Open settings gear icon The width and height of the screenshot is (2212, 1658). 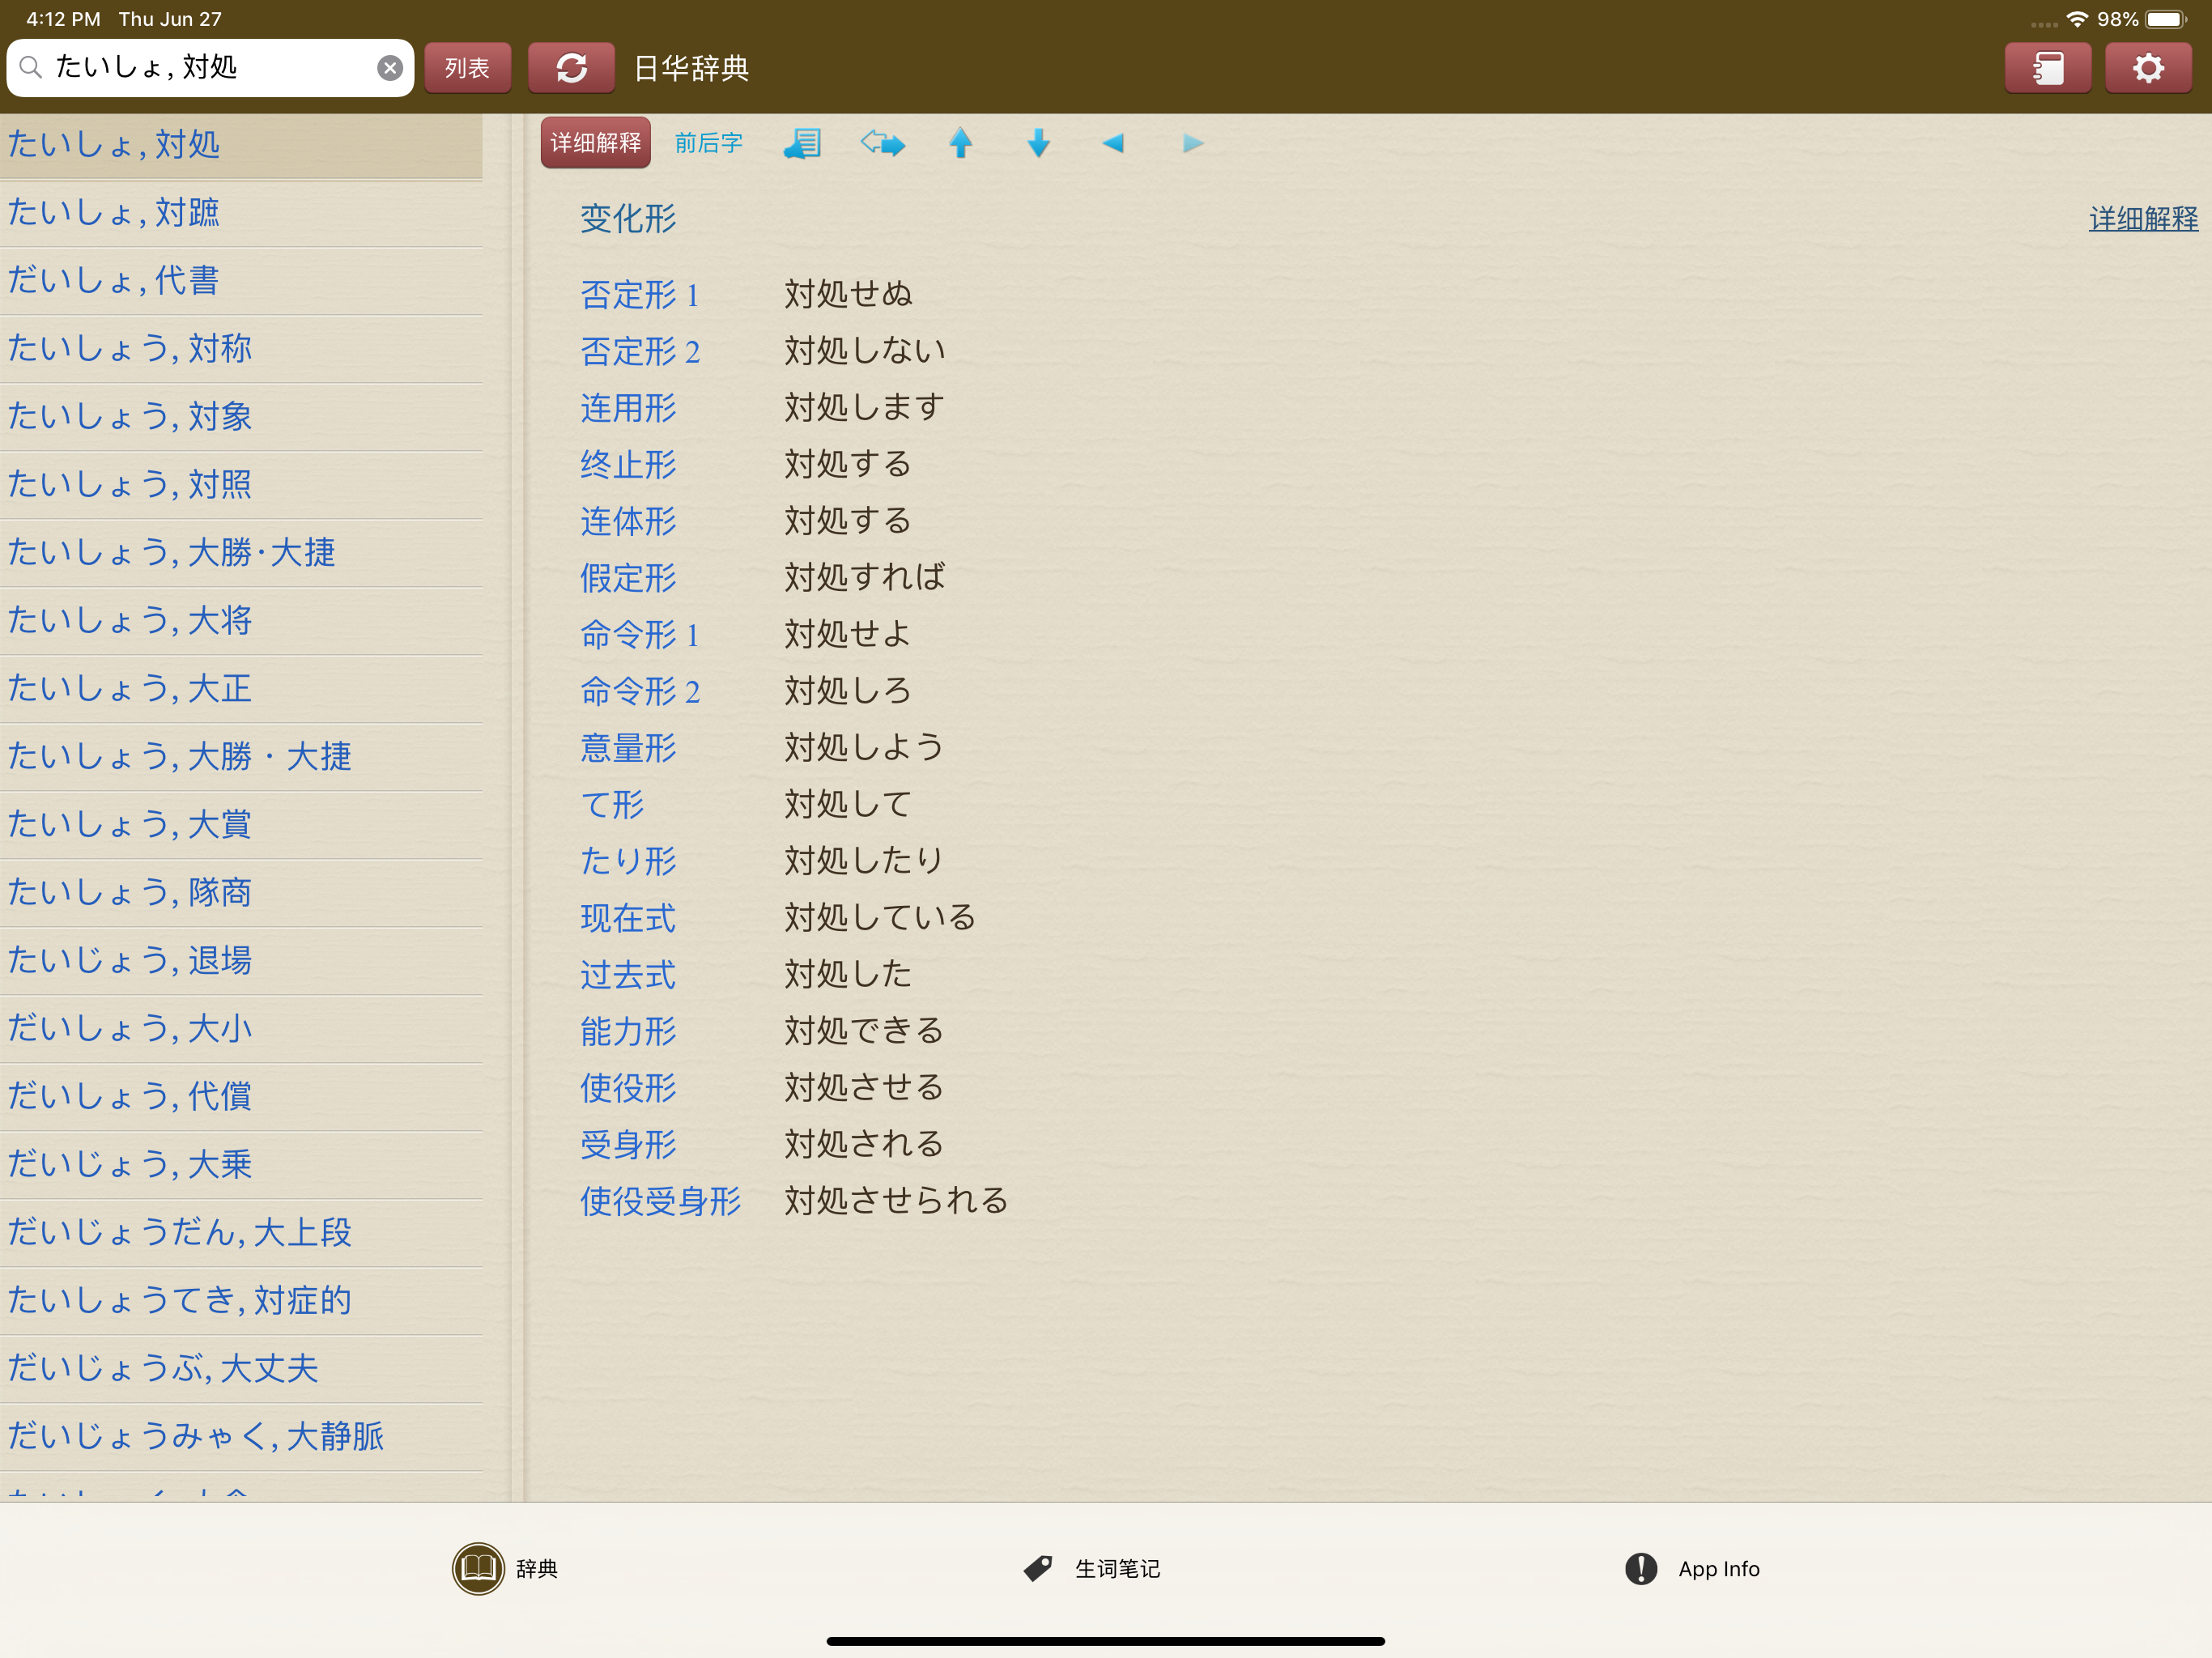pos(2148,68)
